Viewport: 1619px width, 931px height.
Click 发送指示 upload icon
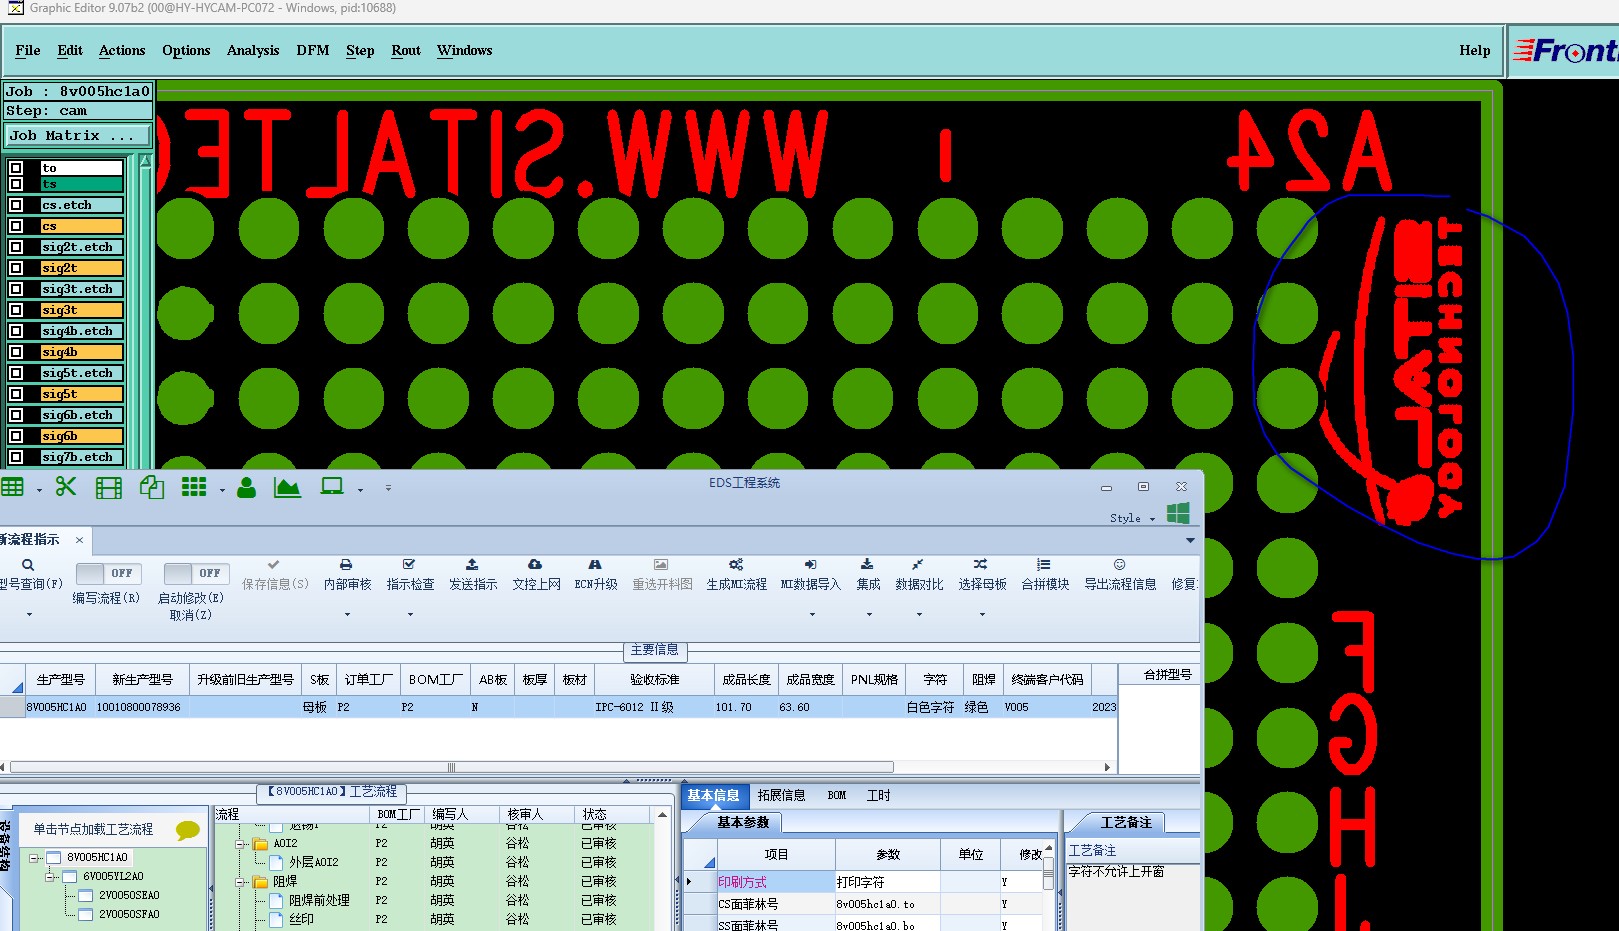coord(472,565)
